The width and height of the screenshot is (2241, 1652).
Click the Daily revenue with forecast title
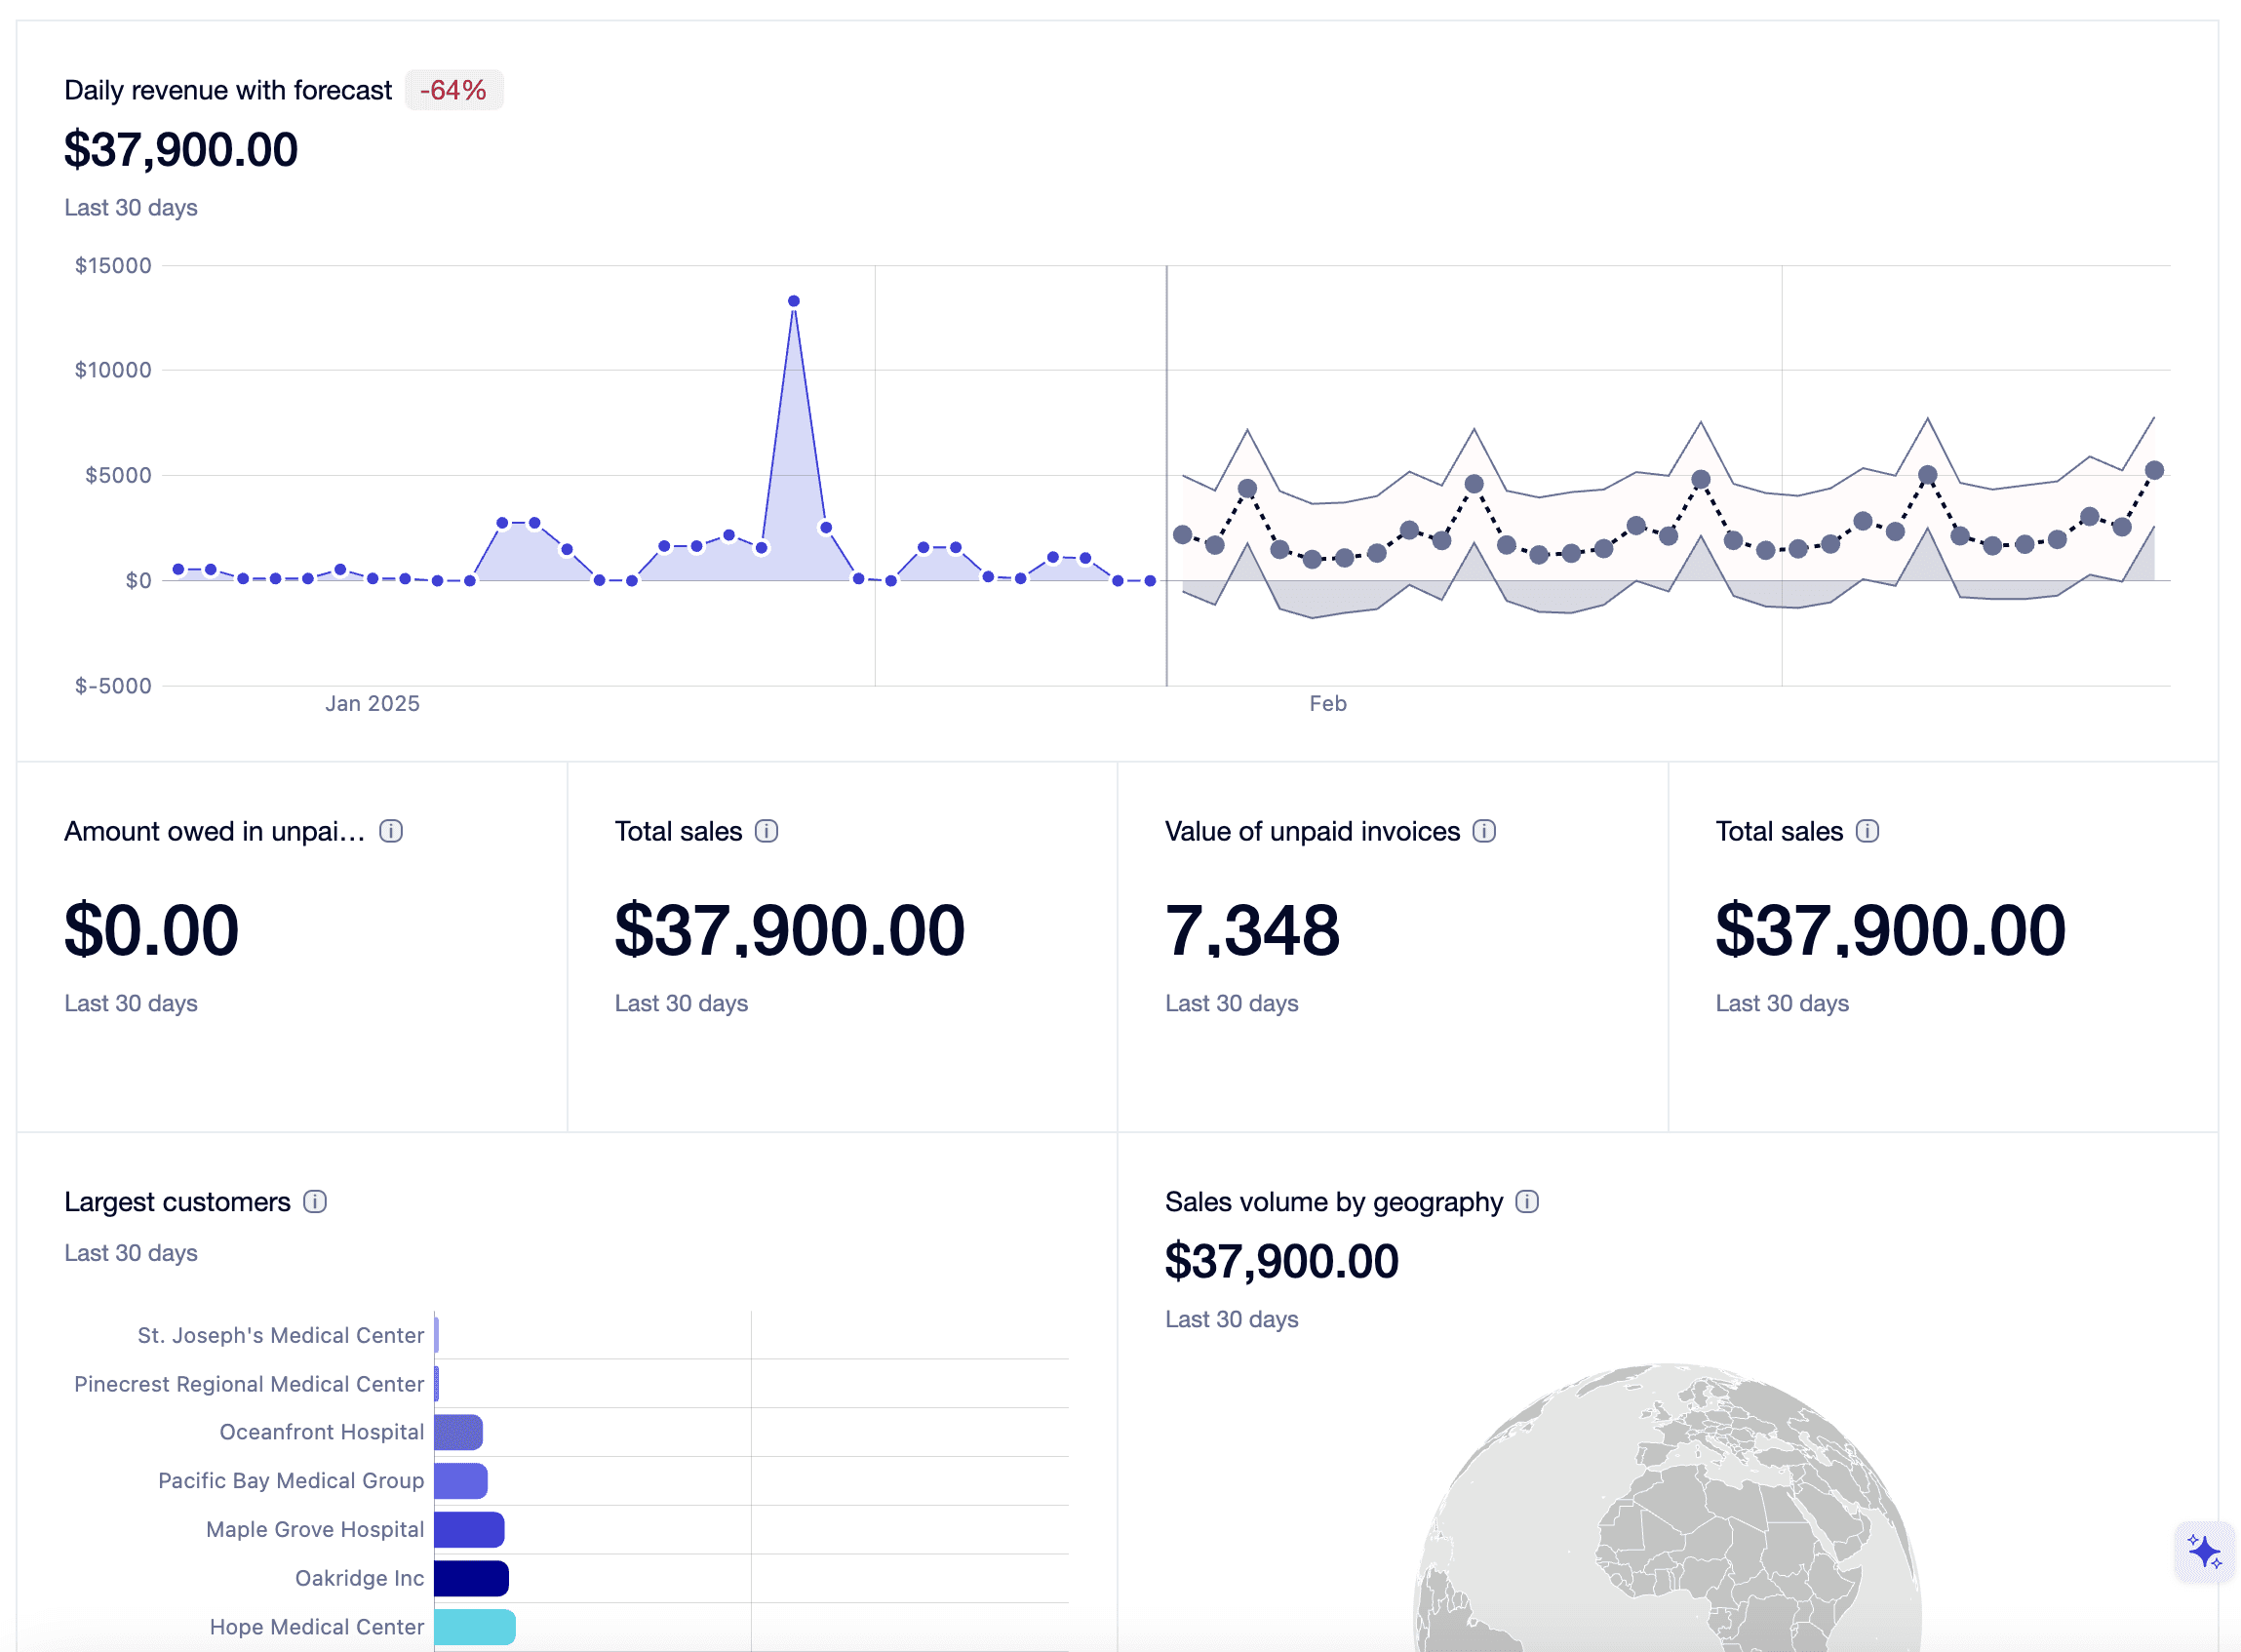(x=228, y=90)
